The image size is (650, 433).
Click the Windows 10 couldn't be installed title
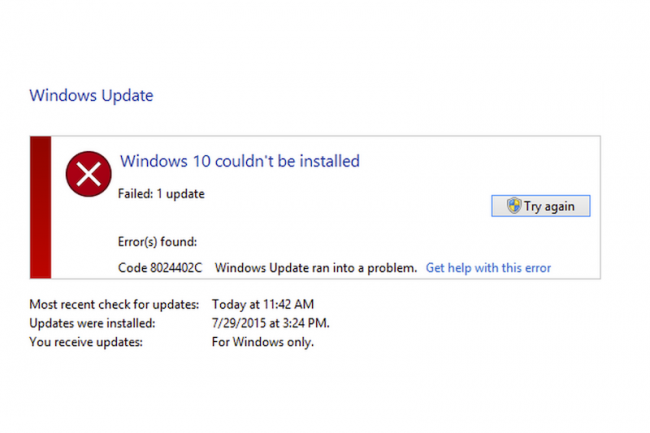coord(240,161)
